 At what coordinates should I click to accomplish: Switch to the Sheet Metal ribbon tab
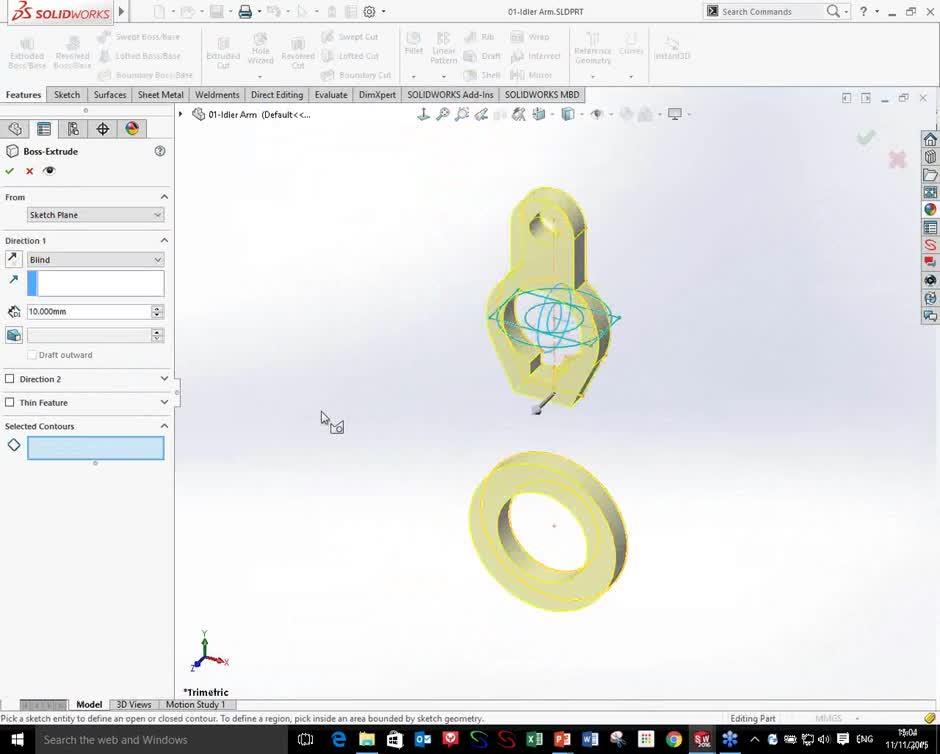point(159,94)
